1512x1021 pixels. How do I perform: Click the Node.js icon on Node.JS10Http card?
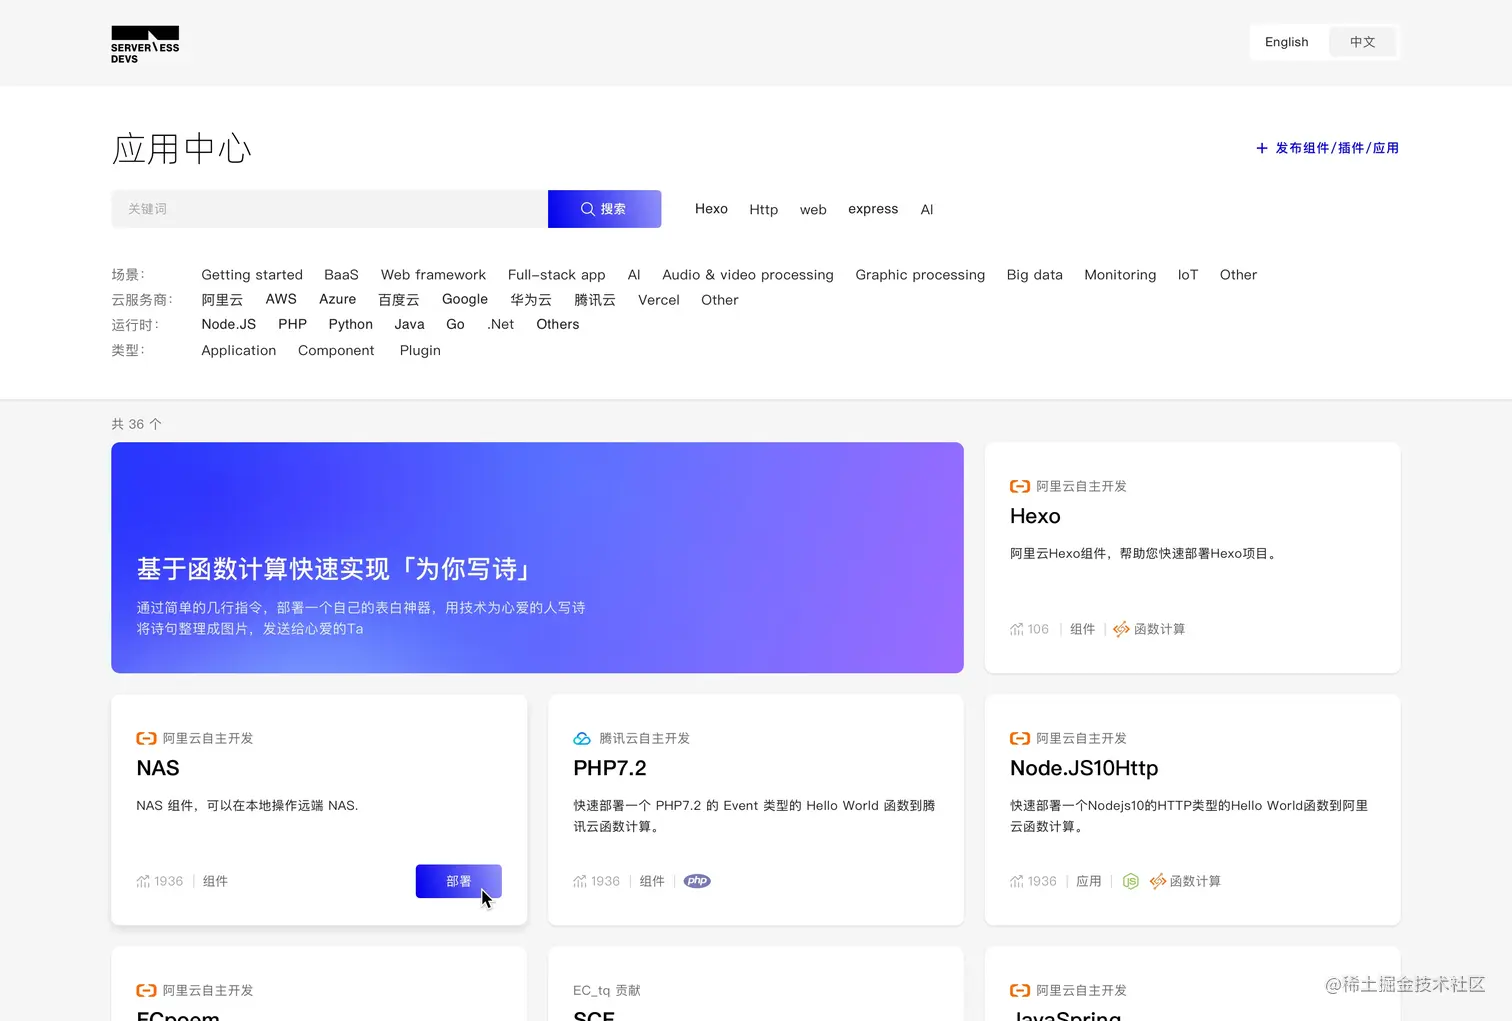tap(1131, 881)
